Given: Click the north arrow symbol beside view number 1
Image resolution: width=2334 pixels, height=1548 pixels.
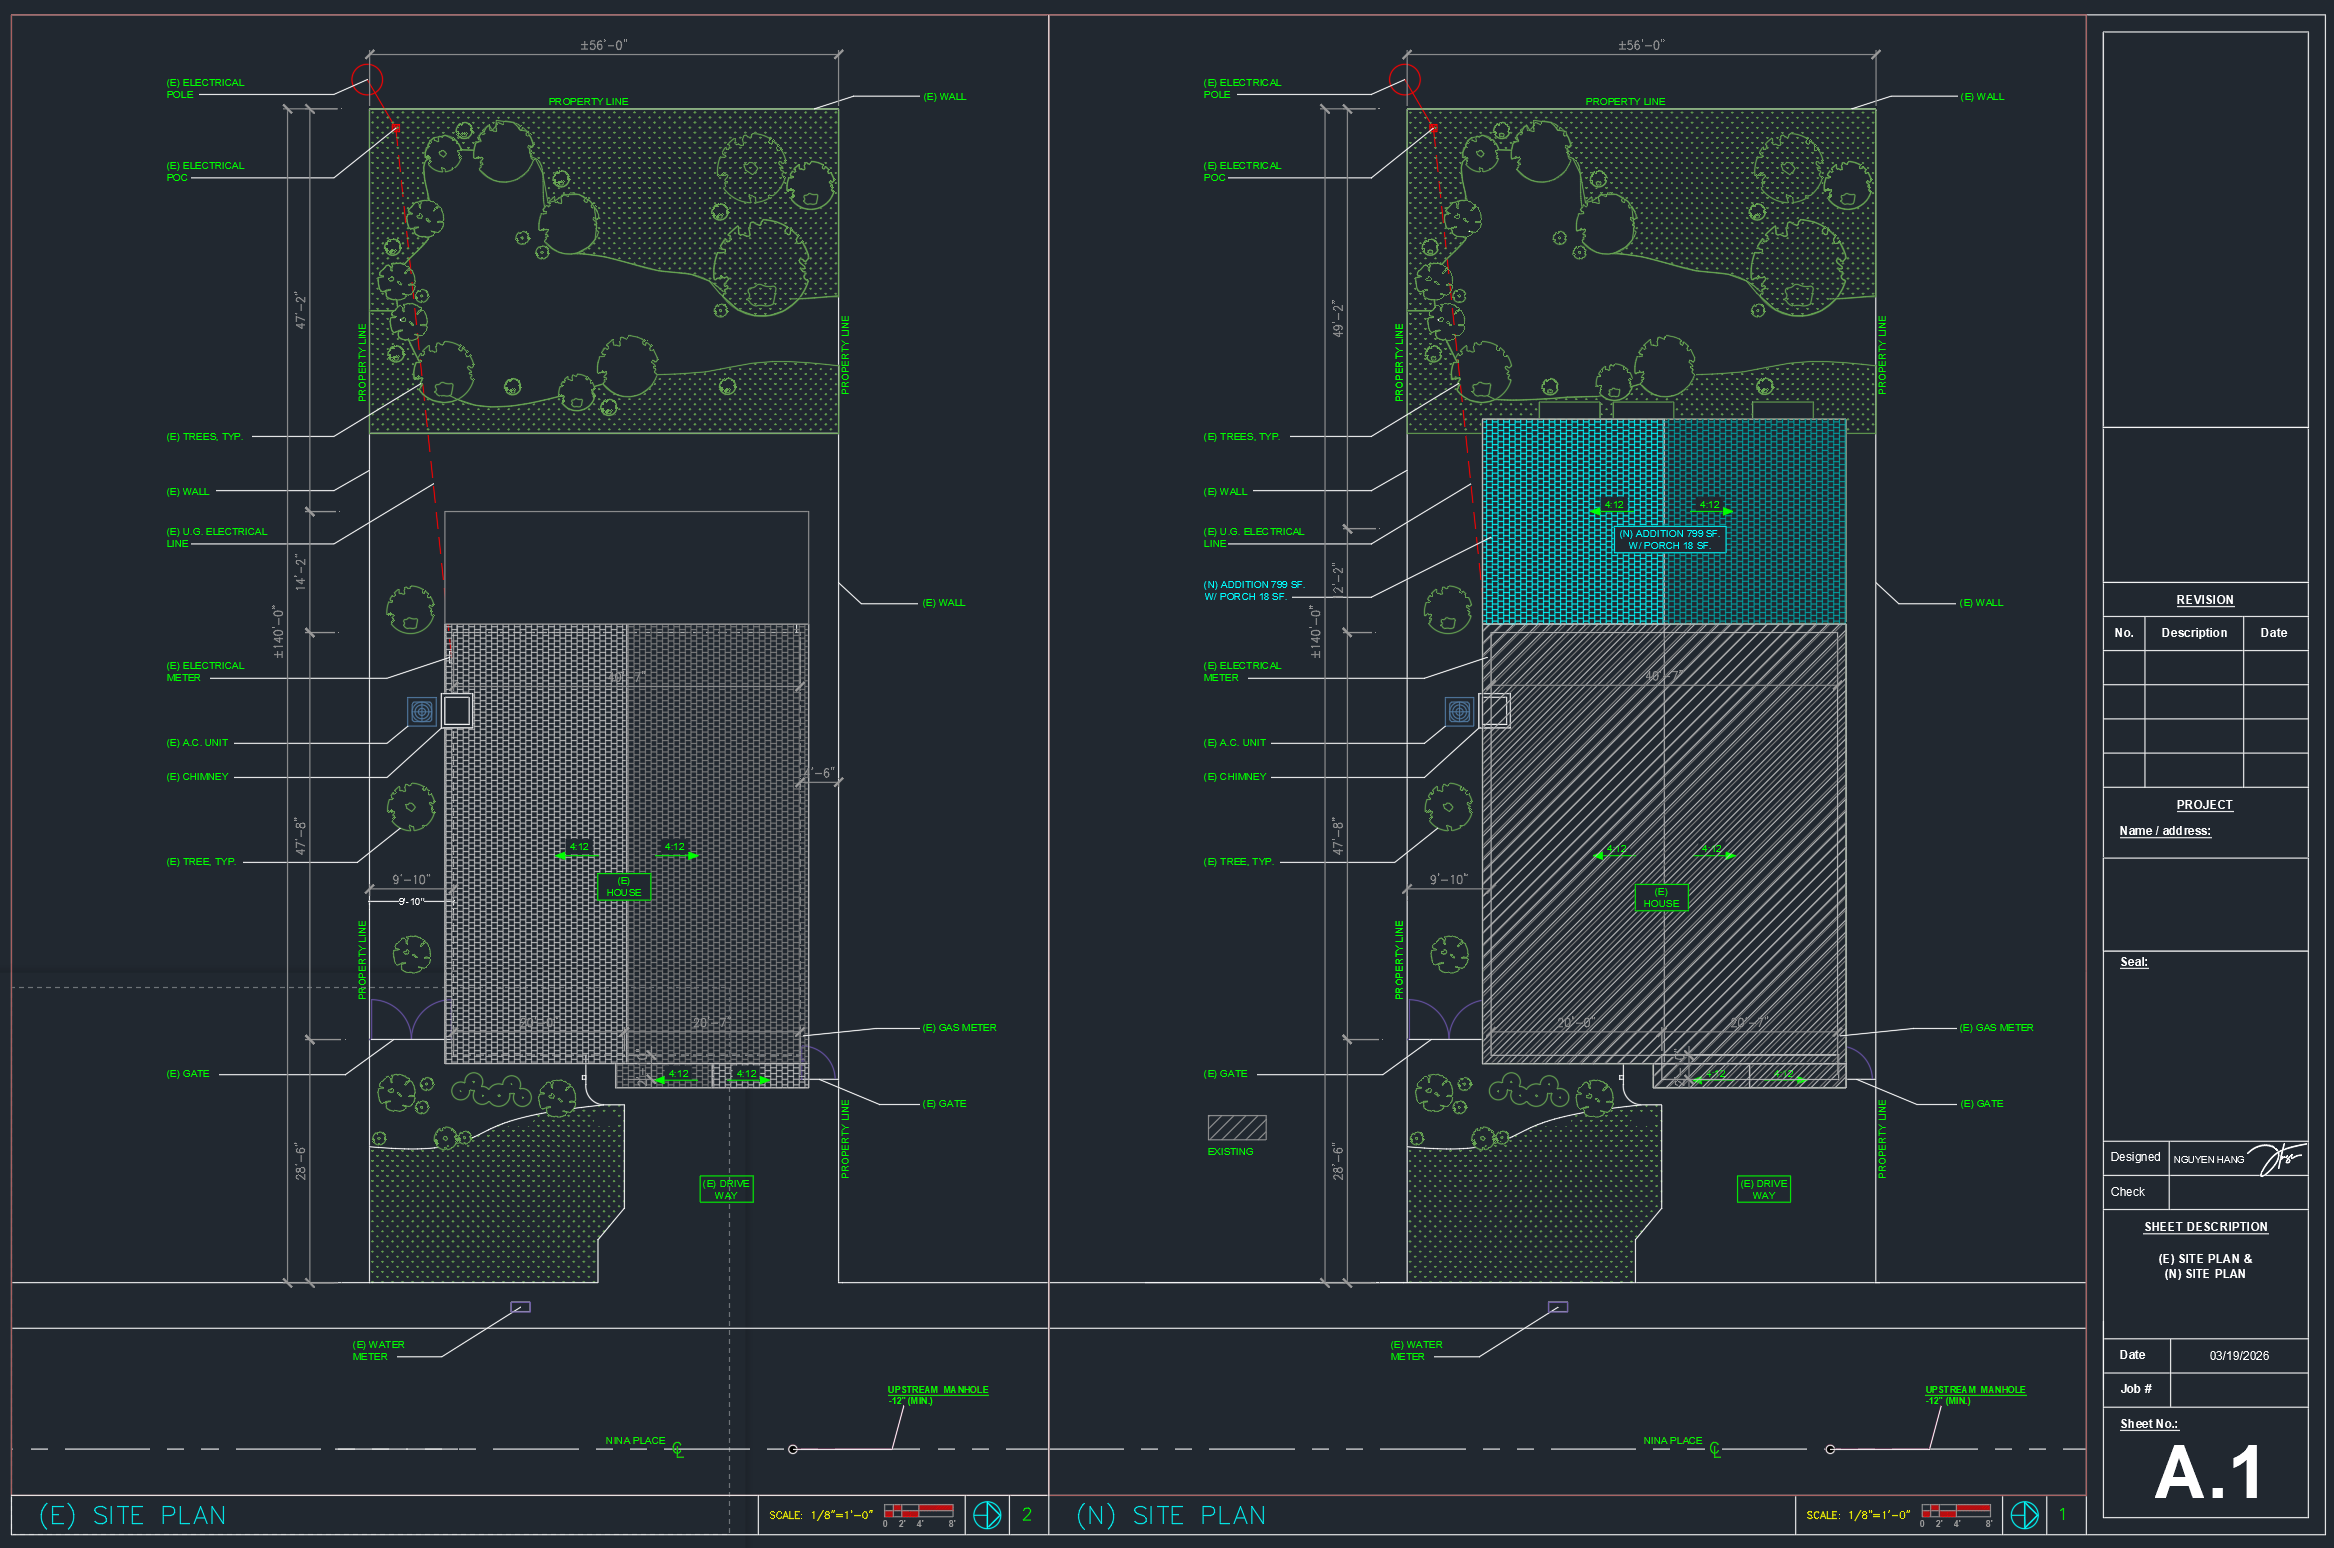Looking at the screenshot, I should tap(2024, 1515).
